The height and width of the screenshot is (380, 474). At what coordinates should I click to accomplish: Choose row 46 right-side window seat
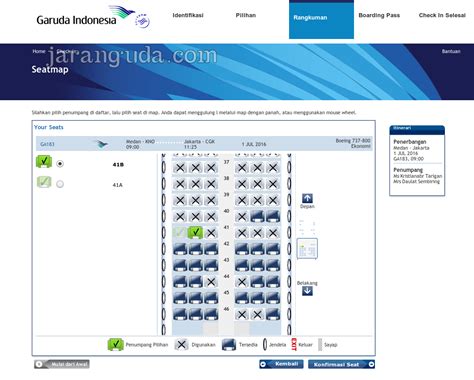(273, 314)
